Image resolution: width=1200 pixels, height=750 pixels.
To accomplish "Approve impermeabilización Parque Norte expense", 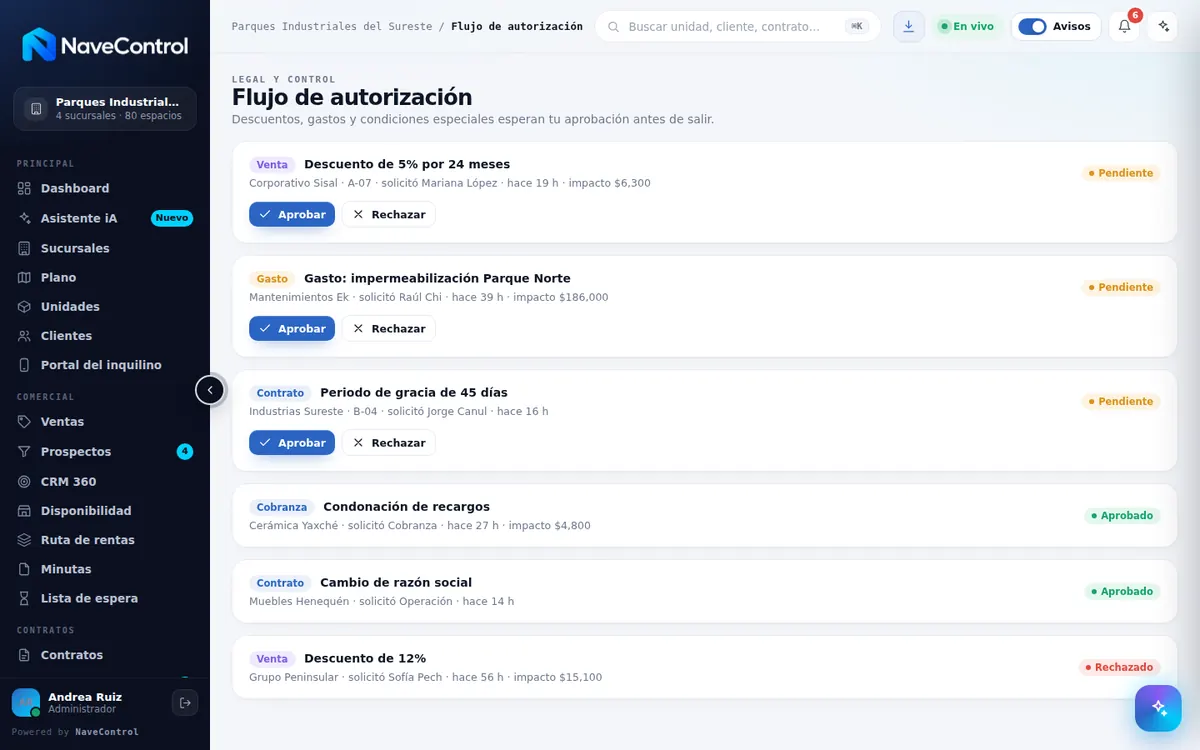I will 292,328.
